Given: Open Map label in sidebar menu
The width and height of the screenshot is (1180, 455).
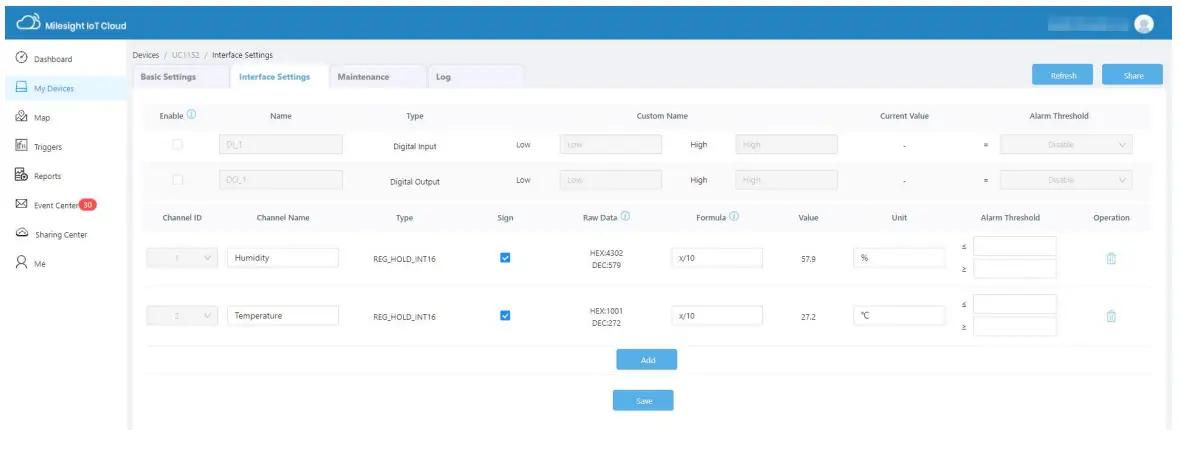Looking at the screenshot, I should click(42, 117).
